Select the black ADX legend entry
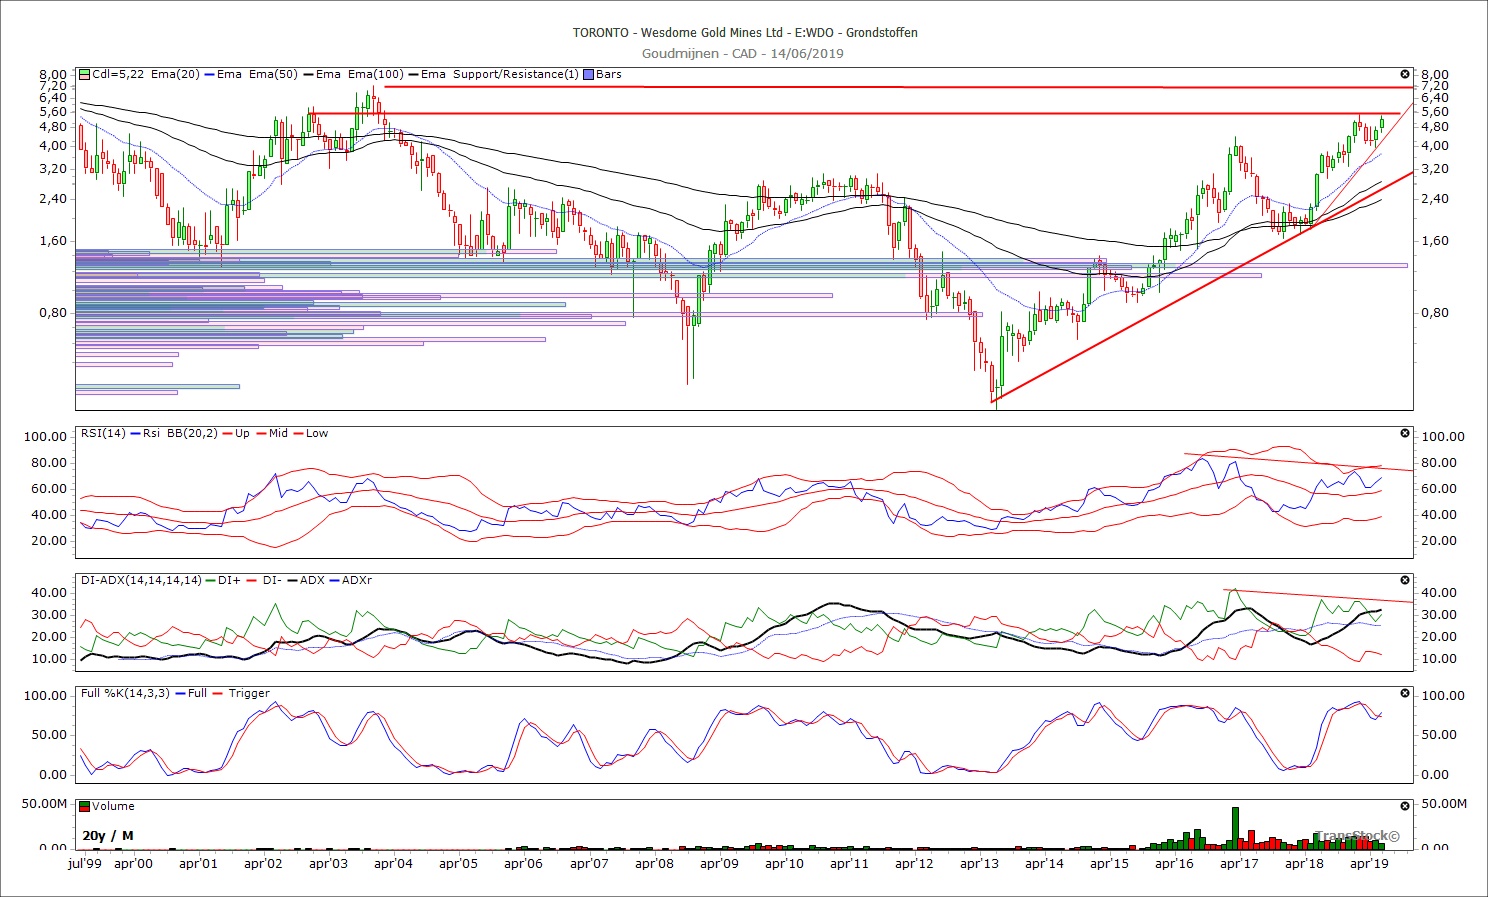1488x897 pixels. (312, 580)
